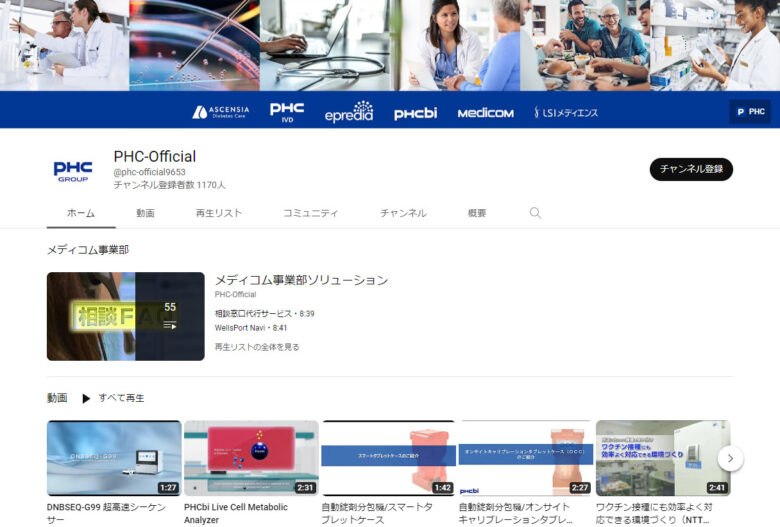Open メディコム事業部ソリューション playlist title
This screenshot has height=527, width=780.
click(x=301, y=280)
